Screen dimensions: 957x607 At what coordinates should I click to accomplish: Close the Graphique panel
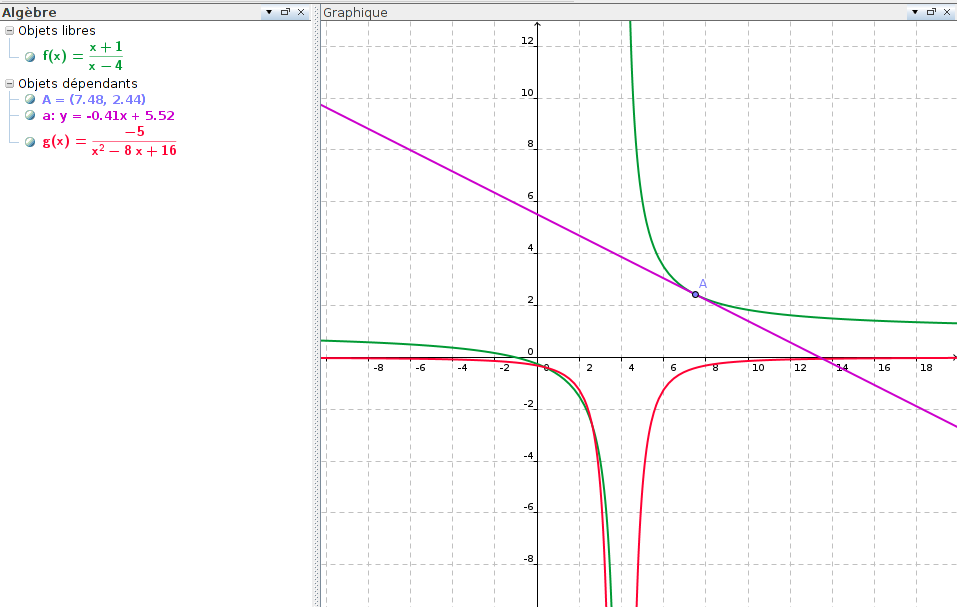[x=946, y=12]
